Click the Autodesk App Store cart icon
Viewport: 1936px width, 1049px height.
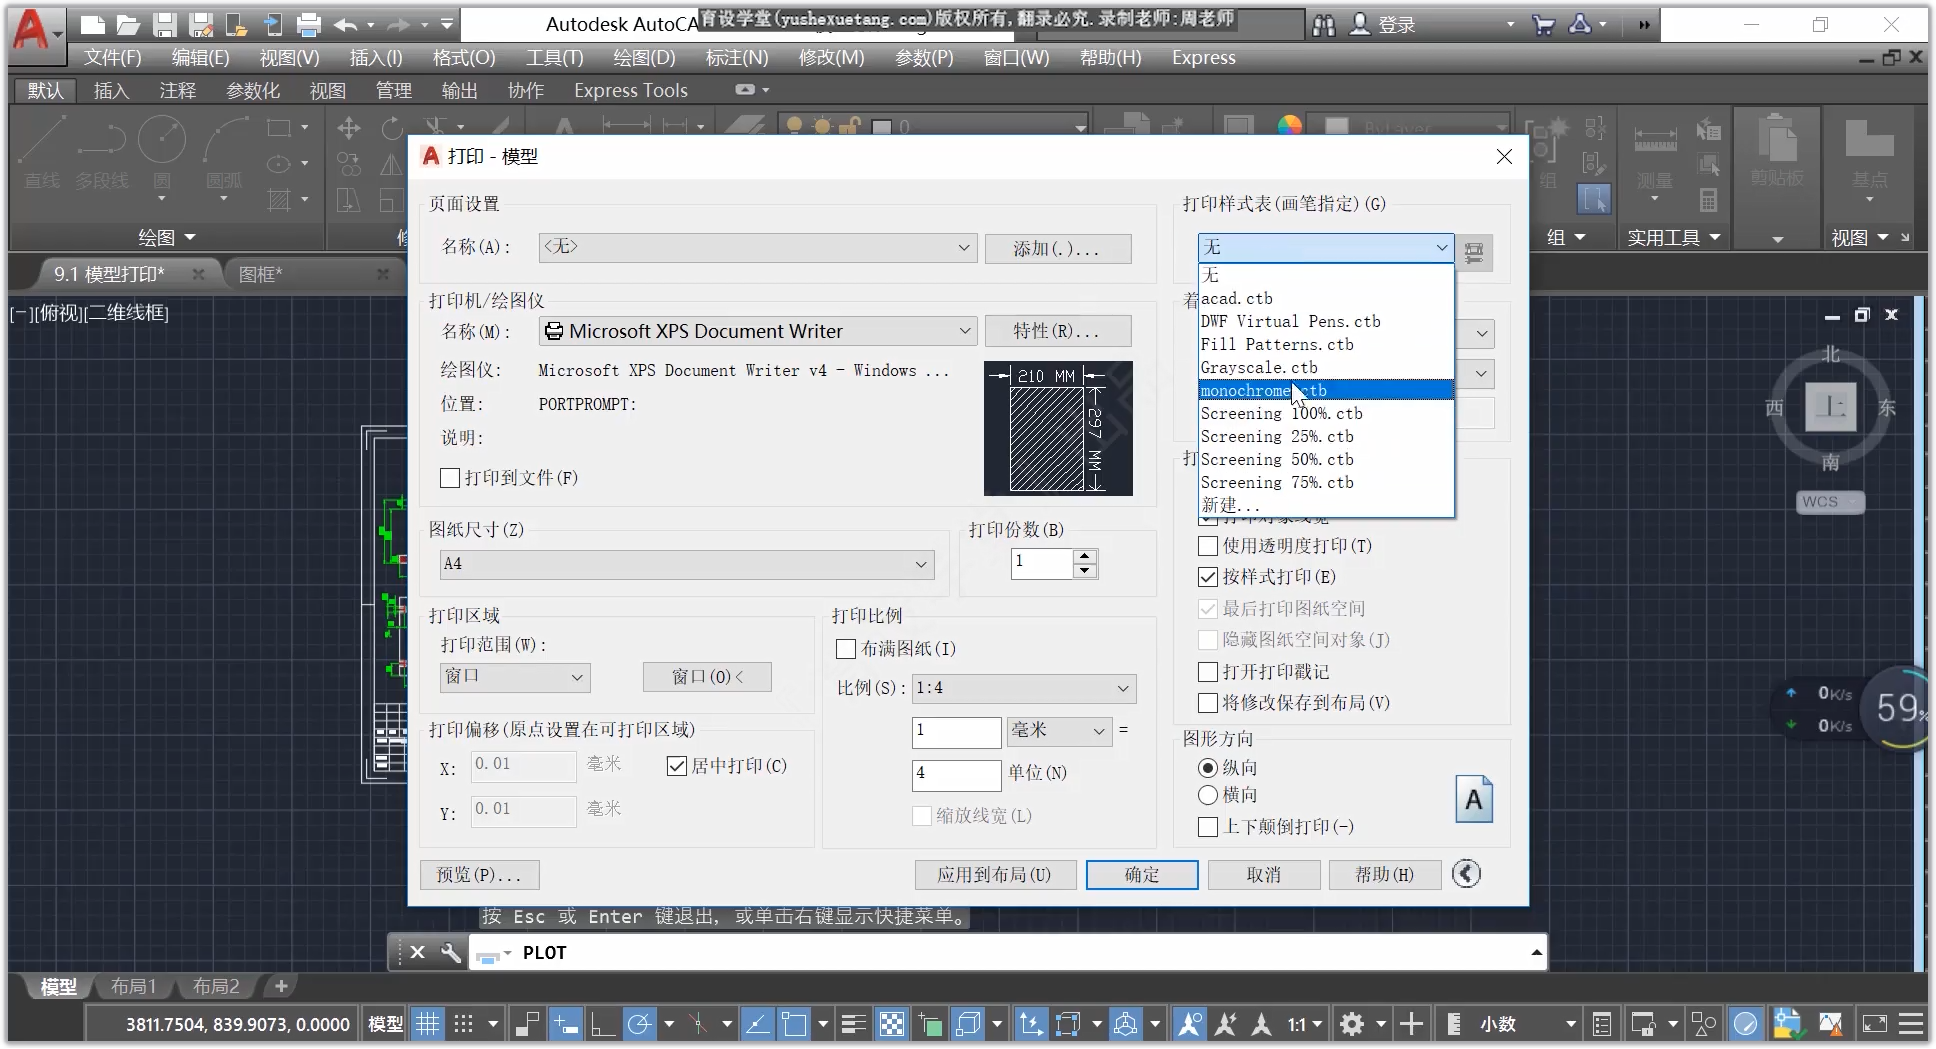(x=1543, y=25)
